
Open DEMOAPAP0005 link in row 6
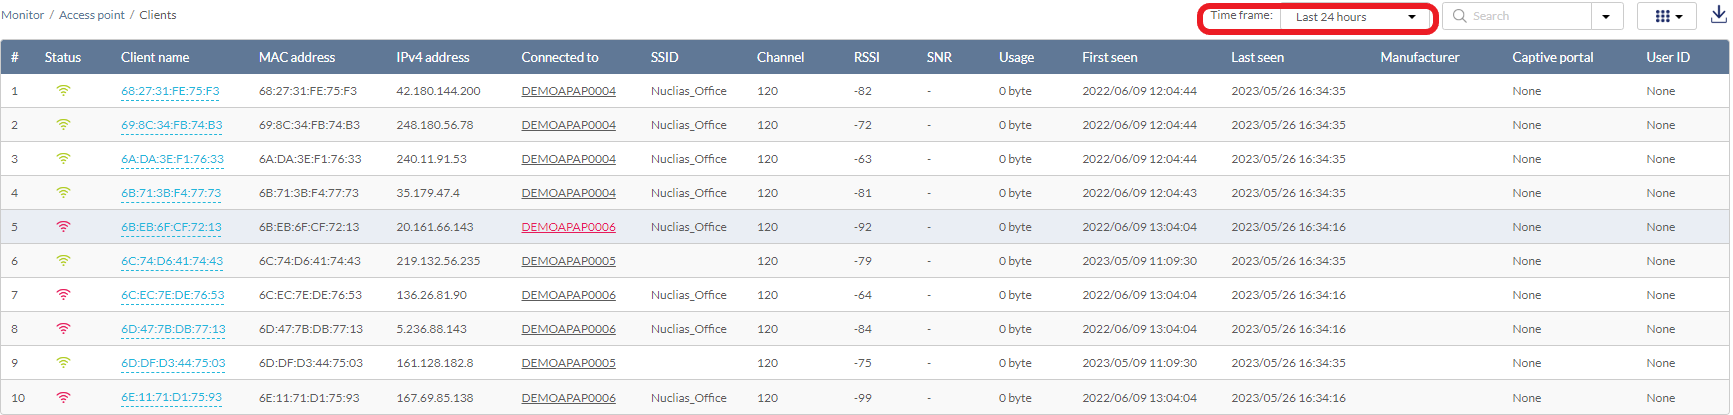(x=568, y=261)
